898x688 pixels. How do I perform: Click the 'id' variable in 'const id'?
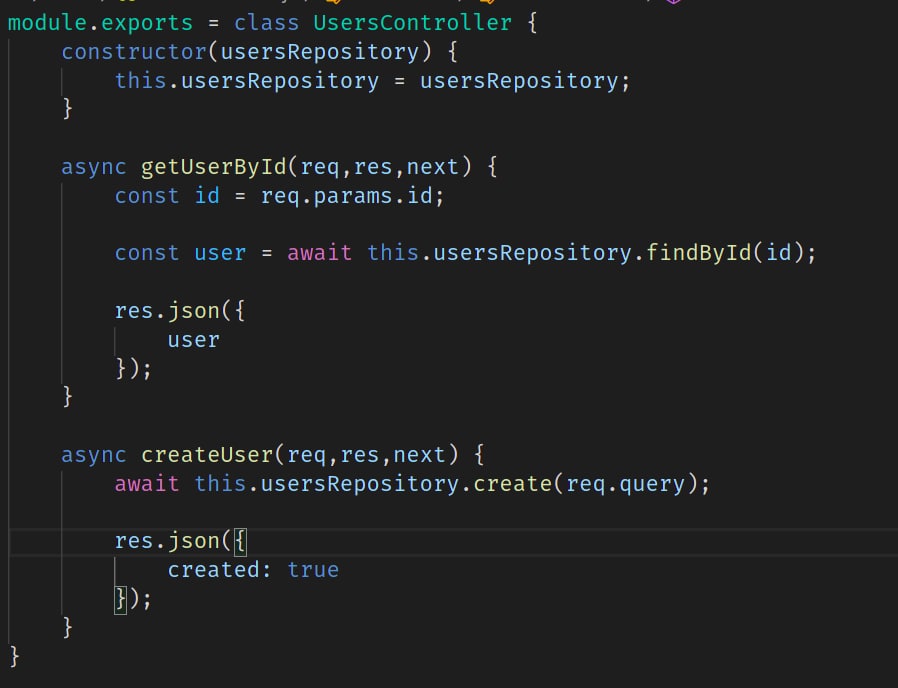(207, 196)
